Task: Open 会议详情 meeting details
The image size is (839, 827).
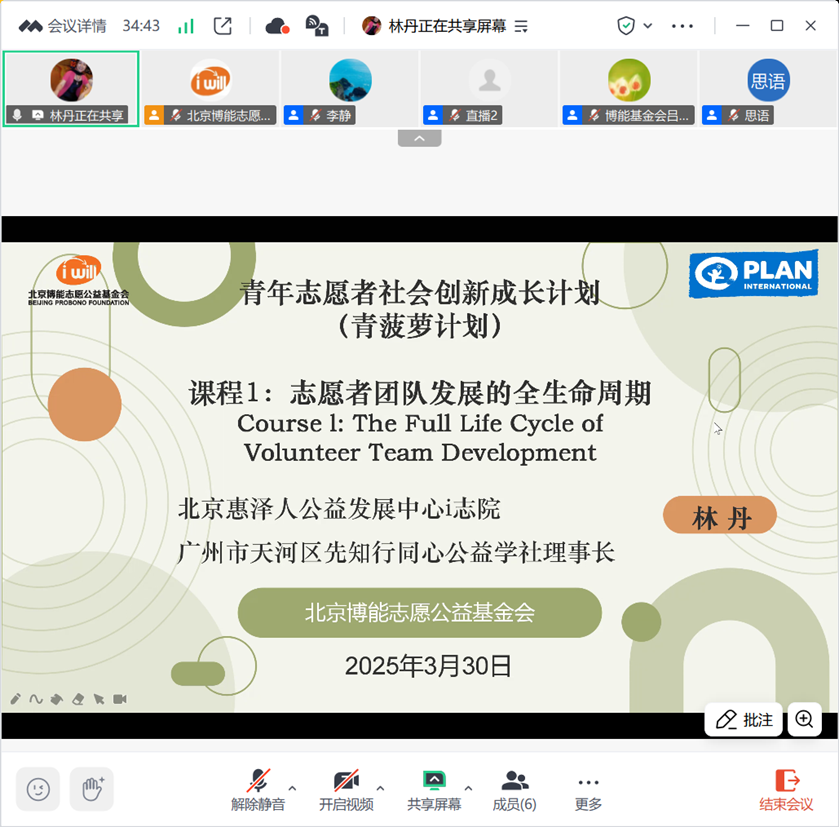Action: click(63, 26)
